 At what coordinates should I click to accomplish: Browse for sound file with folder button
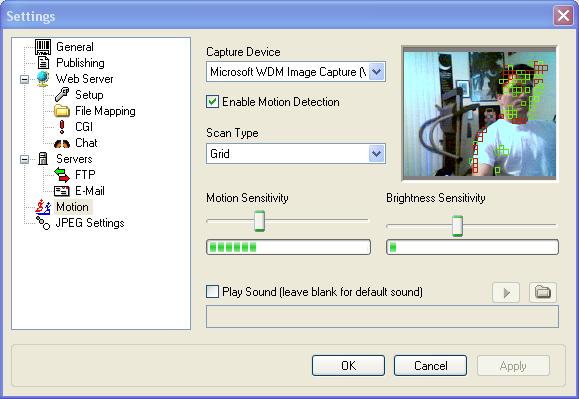542,292
